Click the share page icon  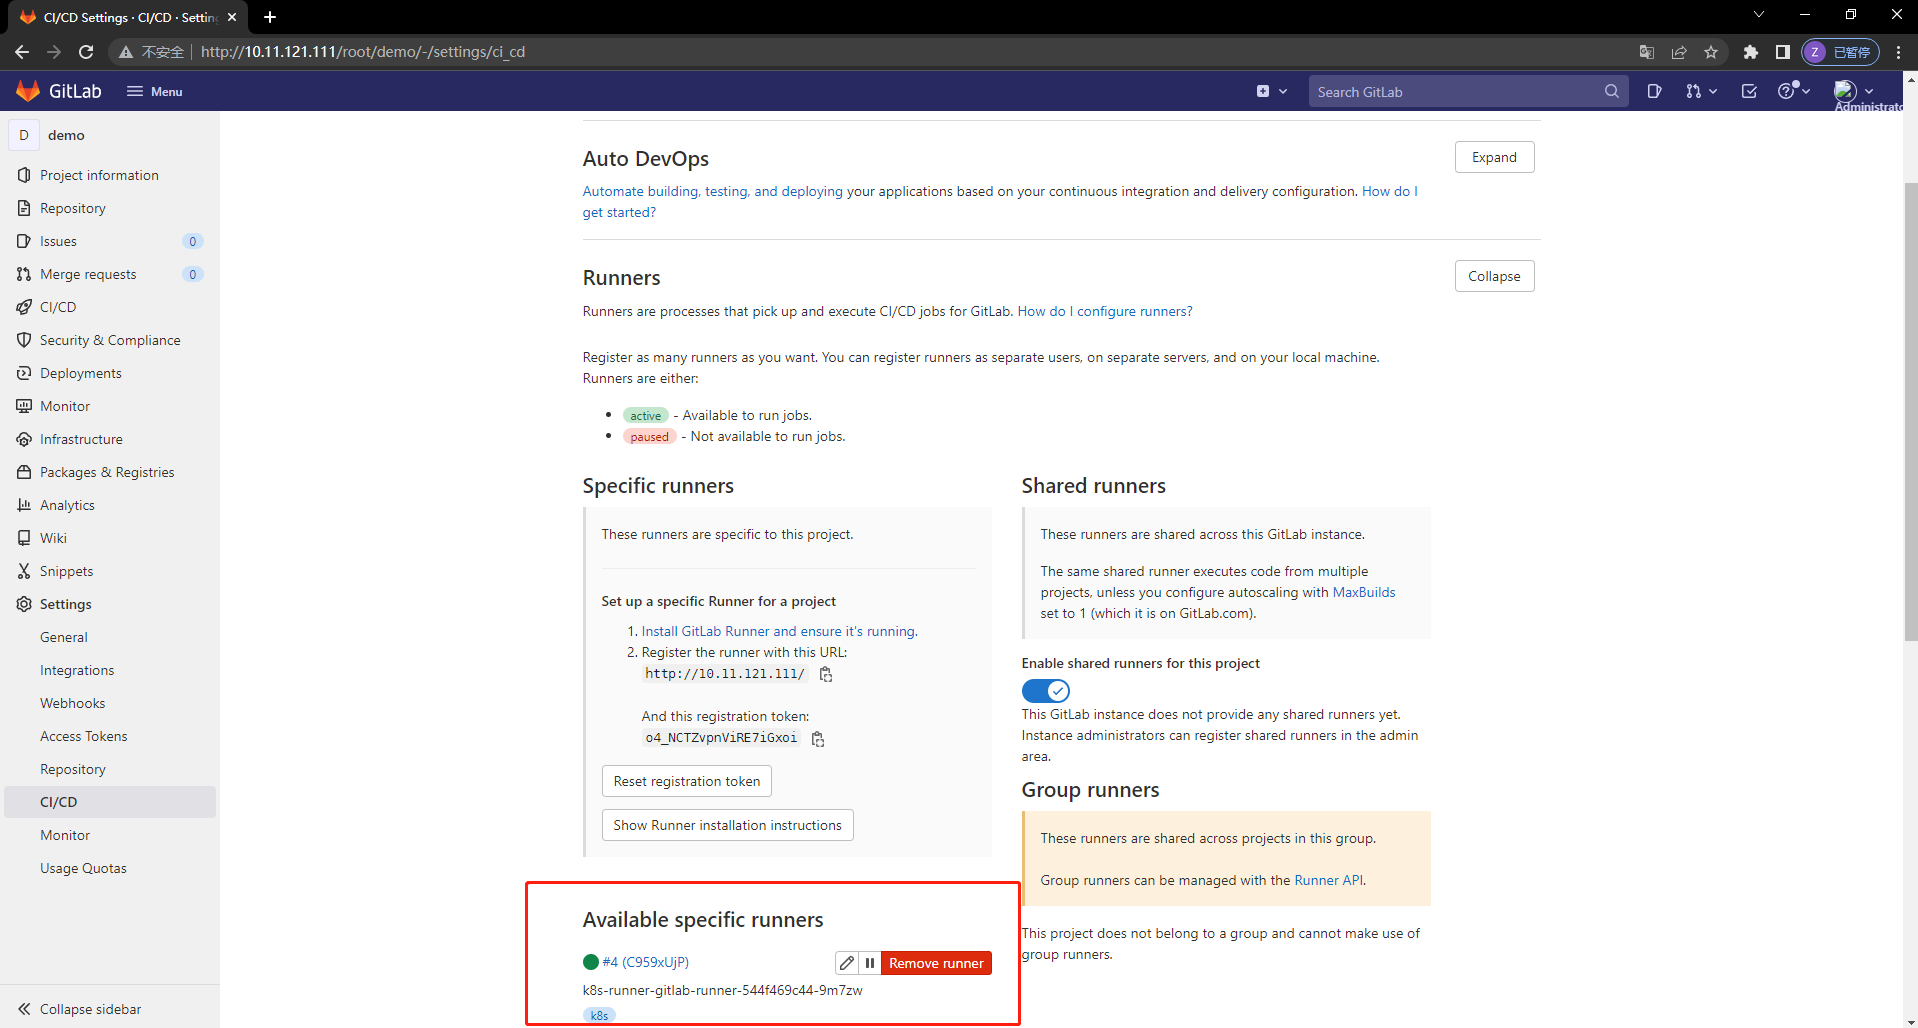click(x=1679, y=52)
